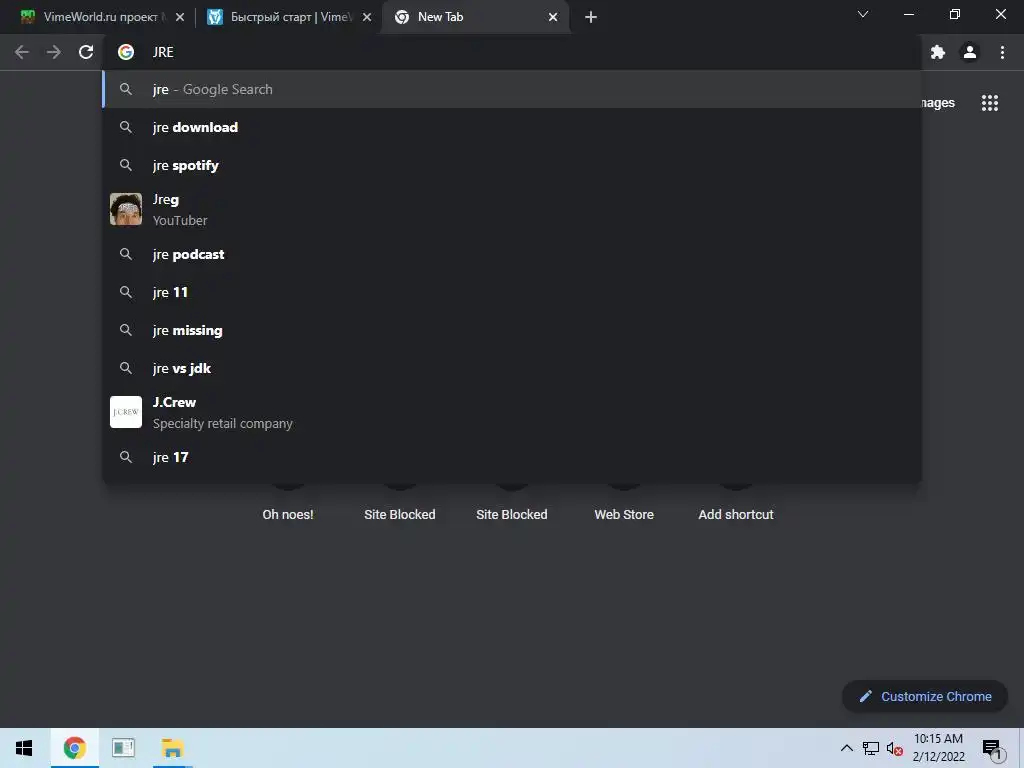Viewport: 1024px width, 768px height.
Task: Open the Extensions puzzle icon
Action: point(938,52)
